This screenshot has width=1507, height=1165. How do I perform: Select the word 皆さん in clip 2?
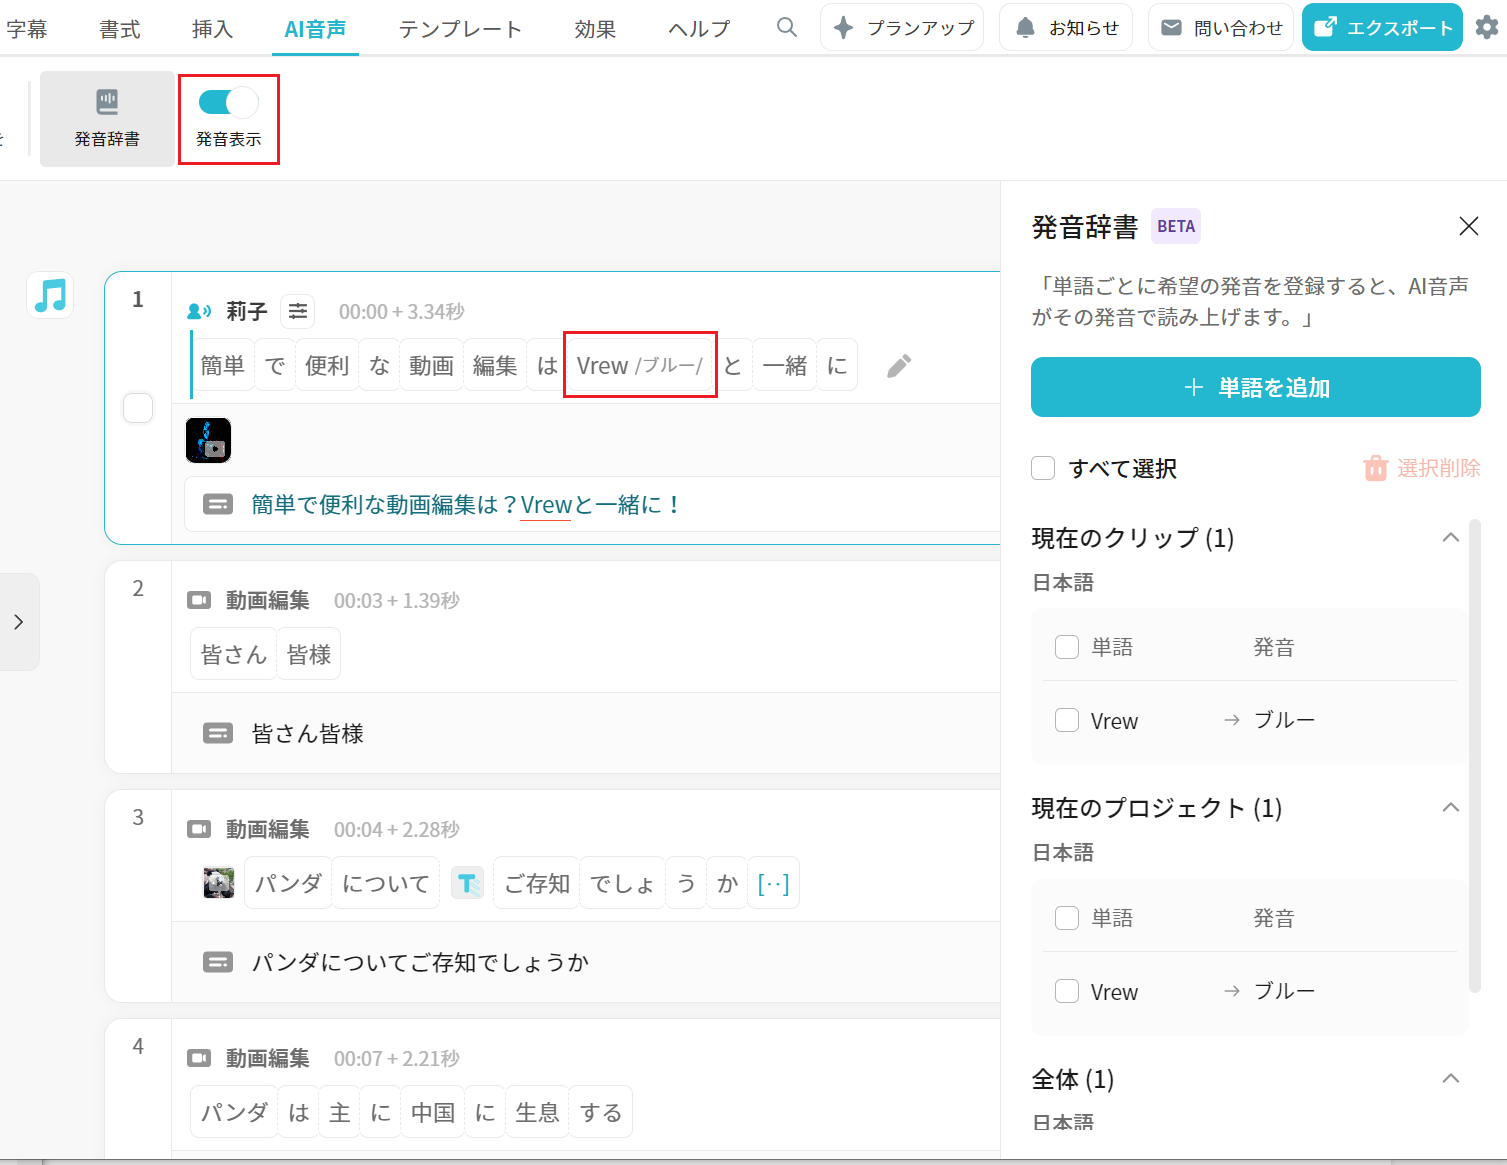(233, 654)
